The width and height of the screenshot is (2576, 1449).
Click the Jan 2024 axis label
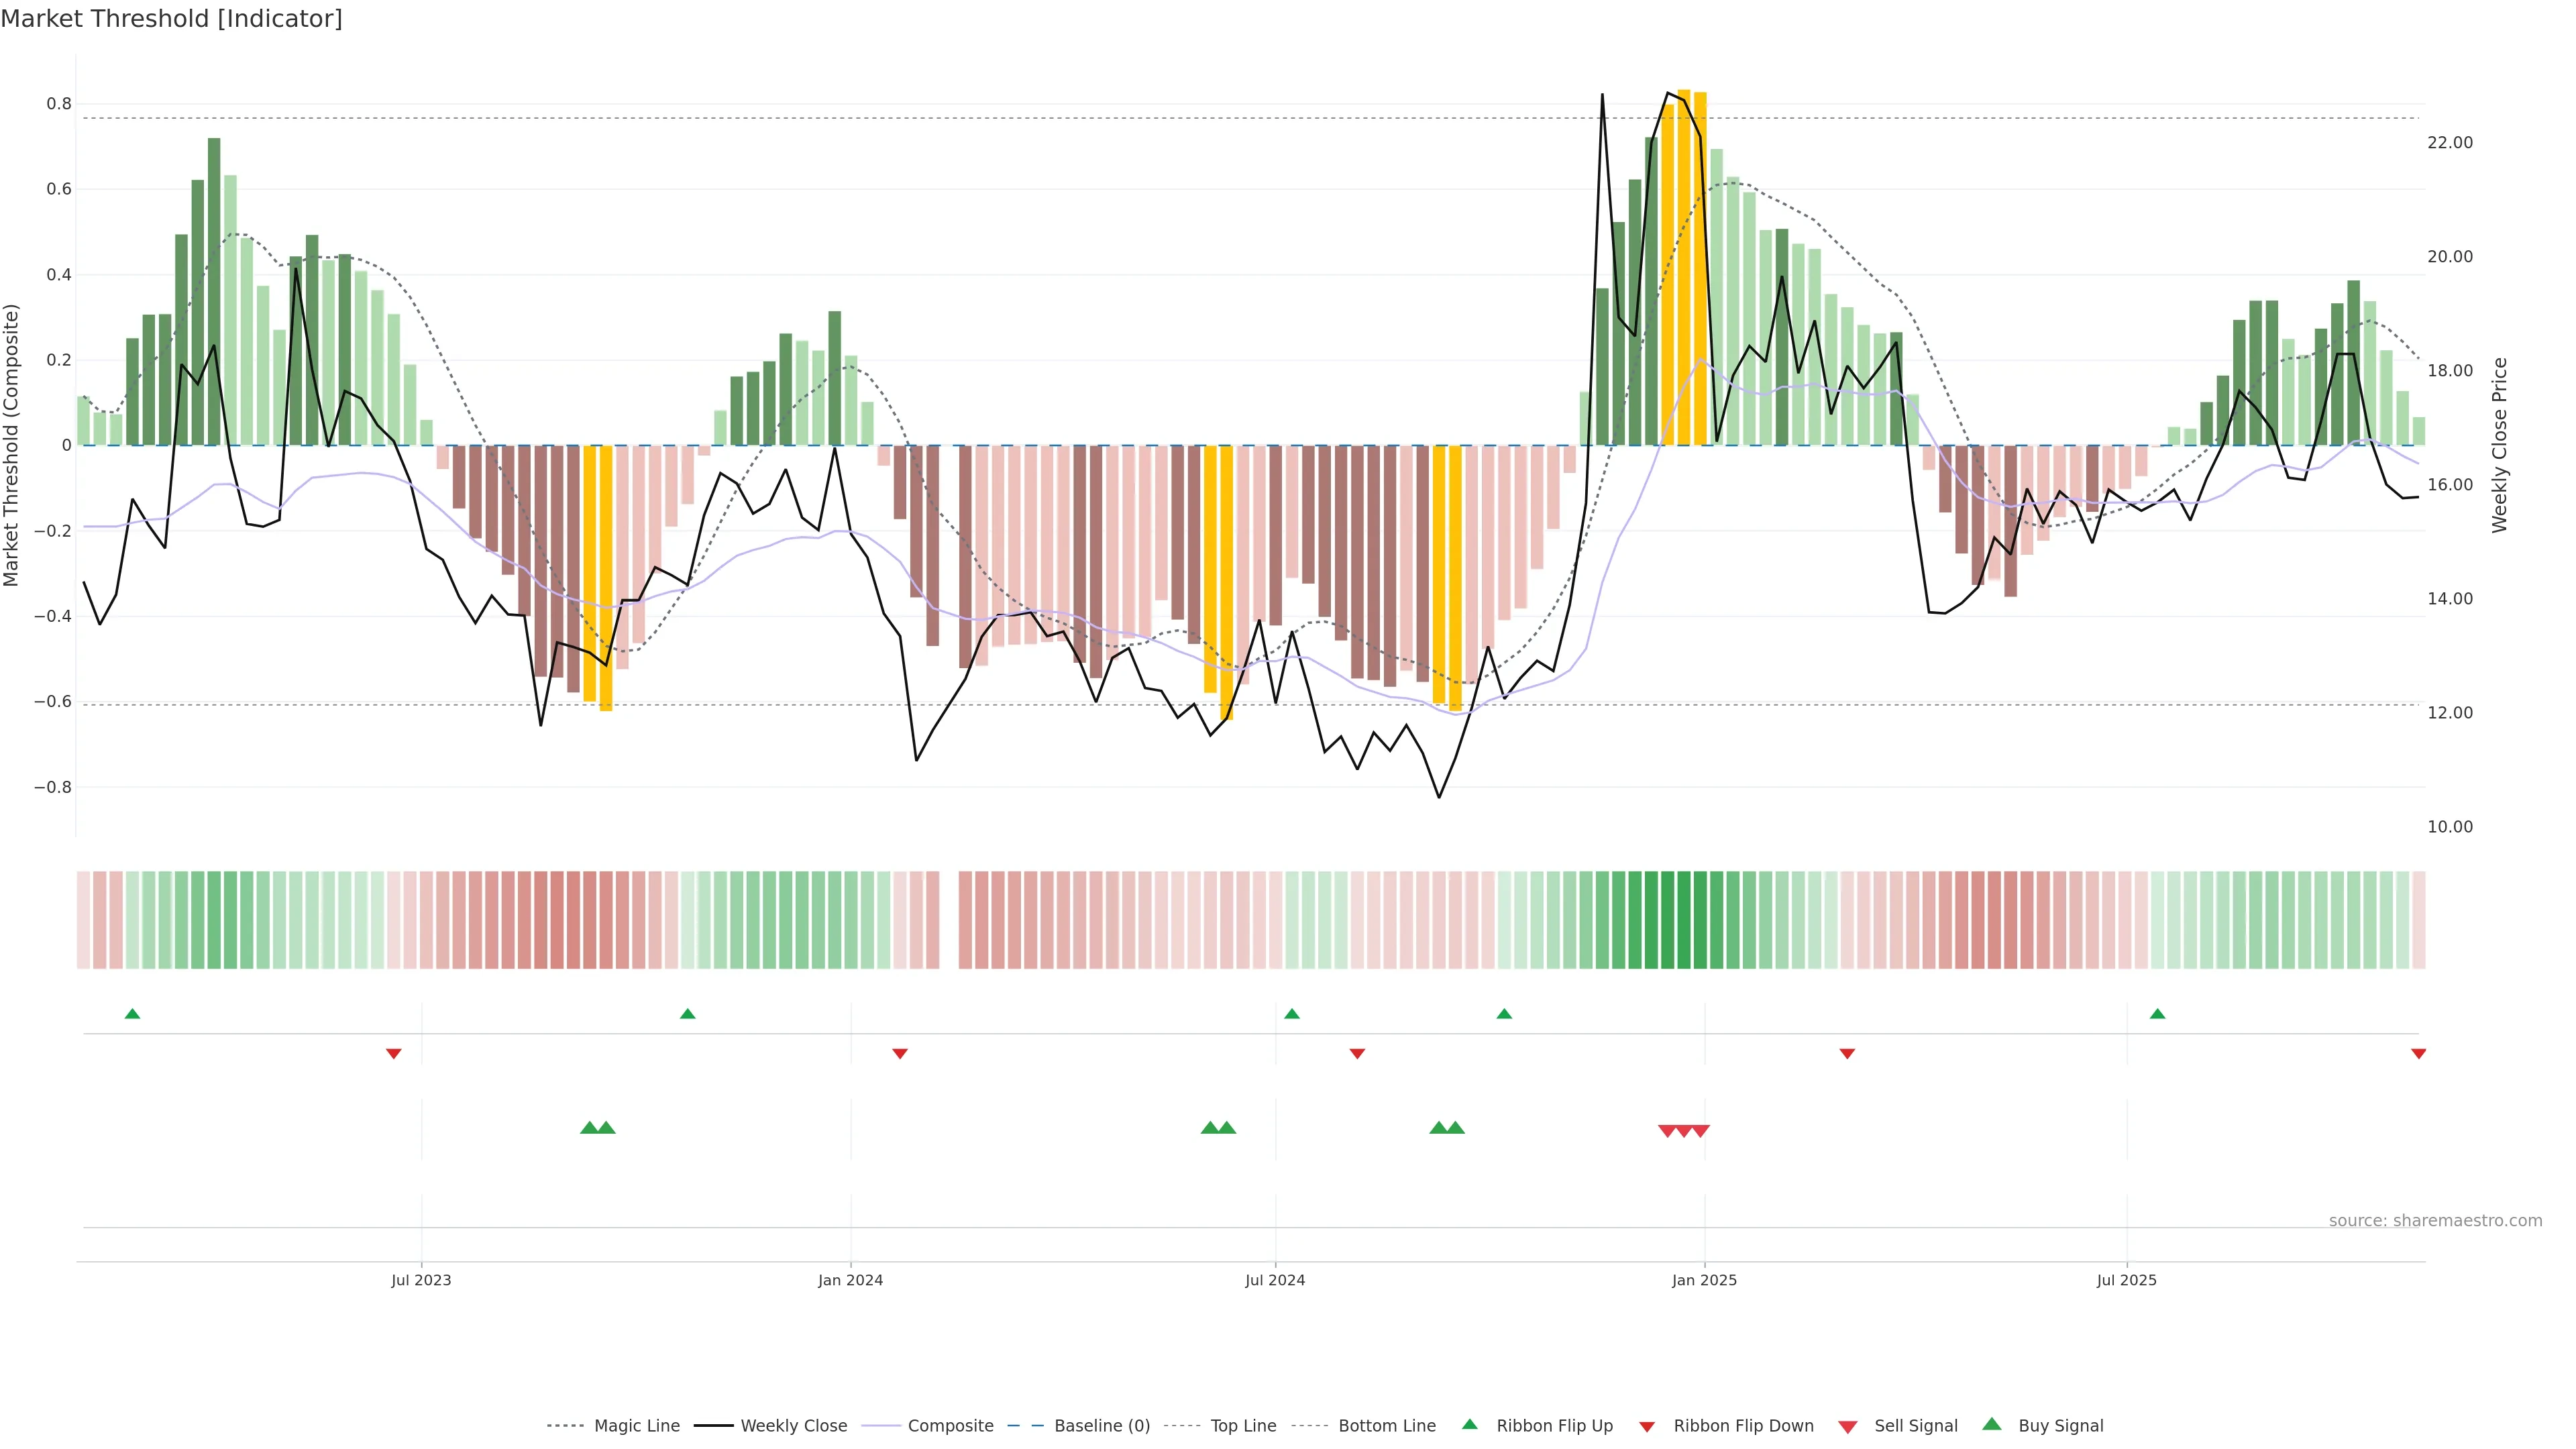[850, 1281]
